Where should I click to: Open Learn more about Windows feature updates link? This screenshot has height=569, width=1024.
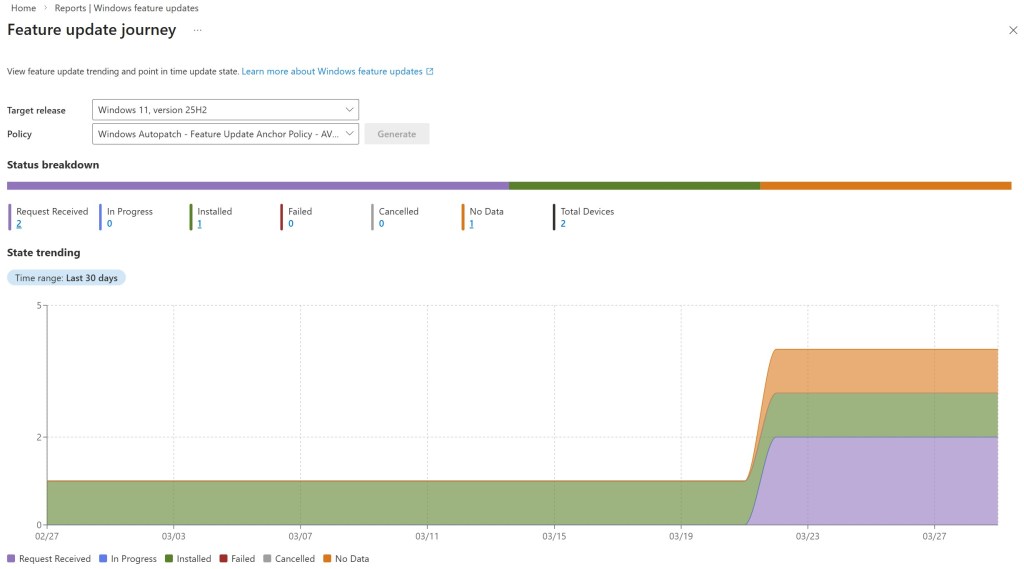(x=332, y=72)
